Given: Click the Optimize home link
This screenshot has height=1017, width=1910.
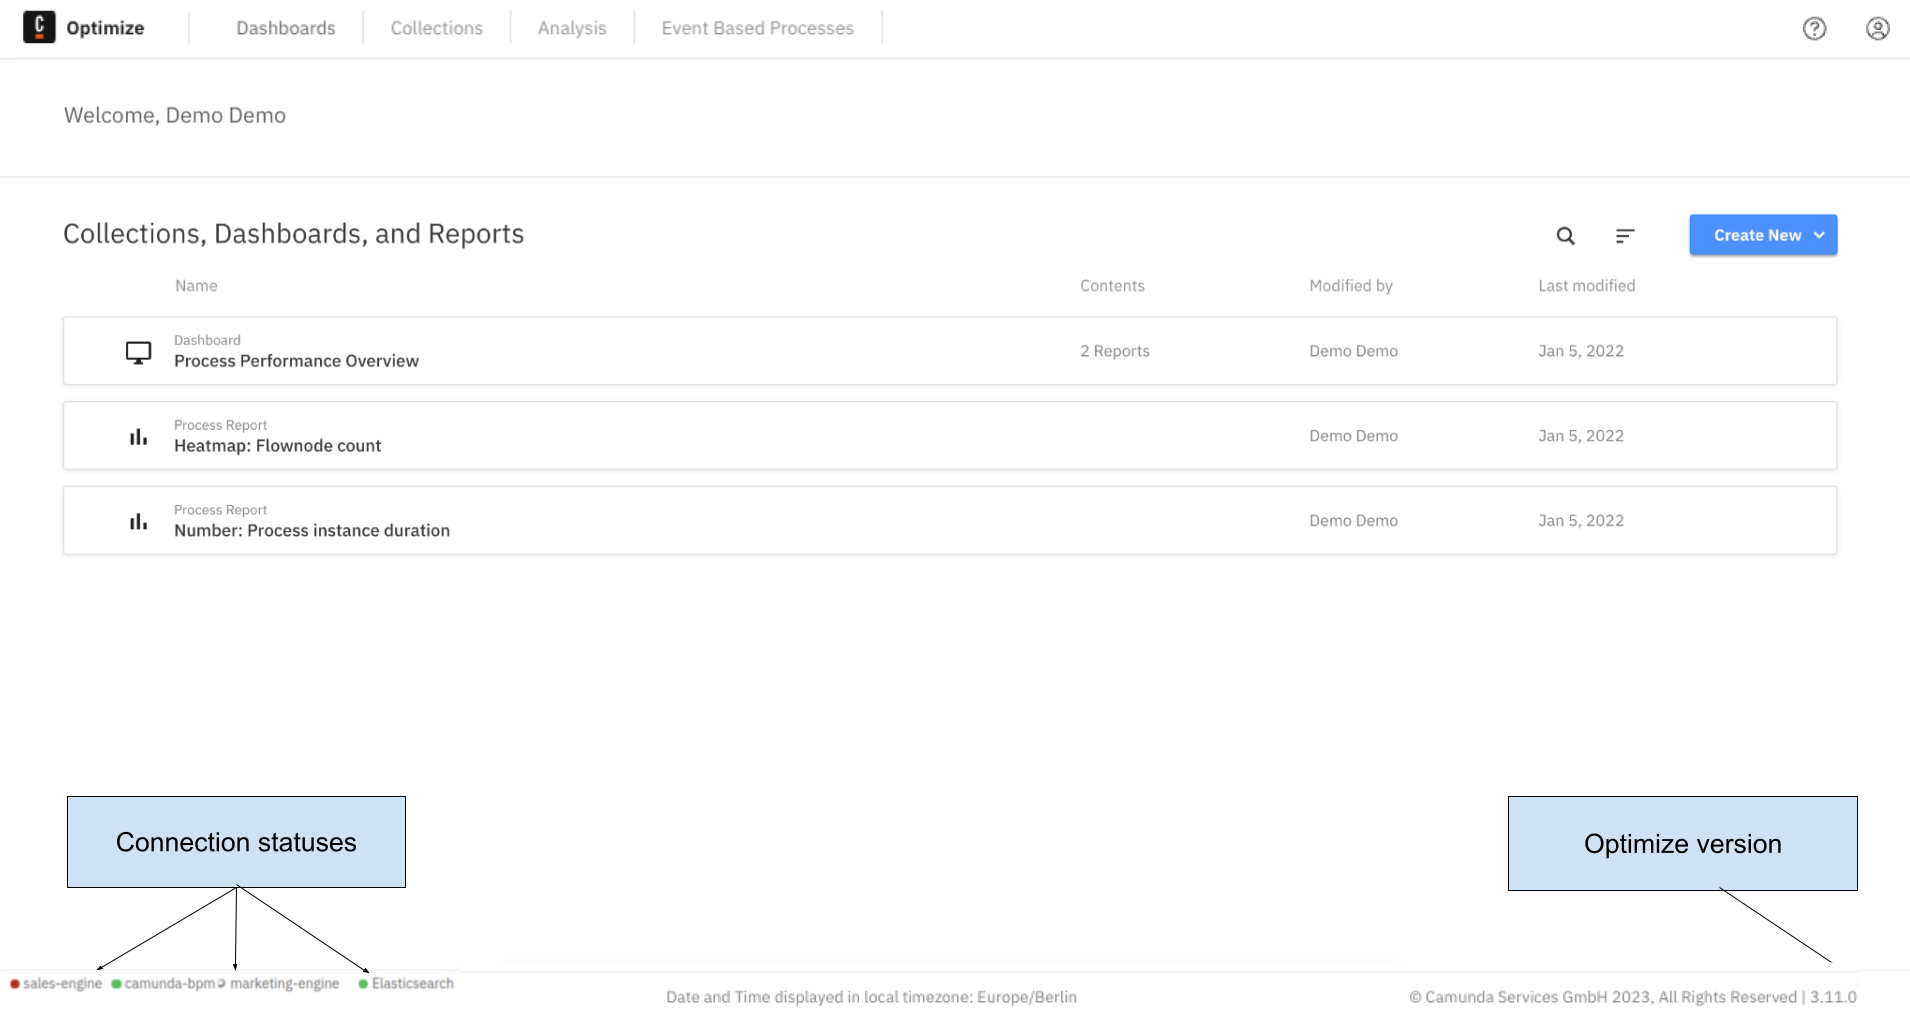Looking at the screenshot, I should [105, 28].
